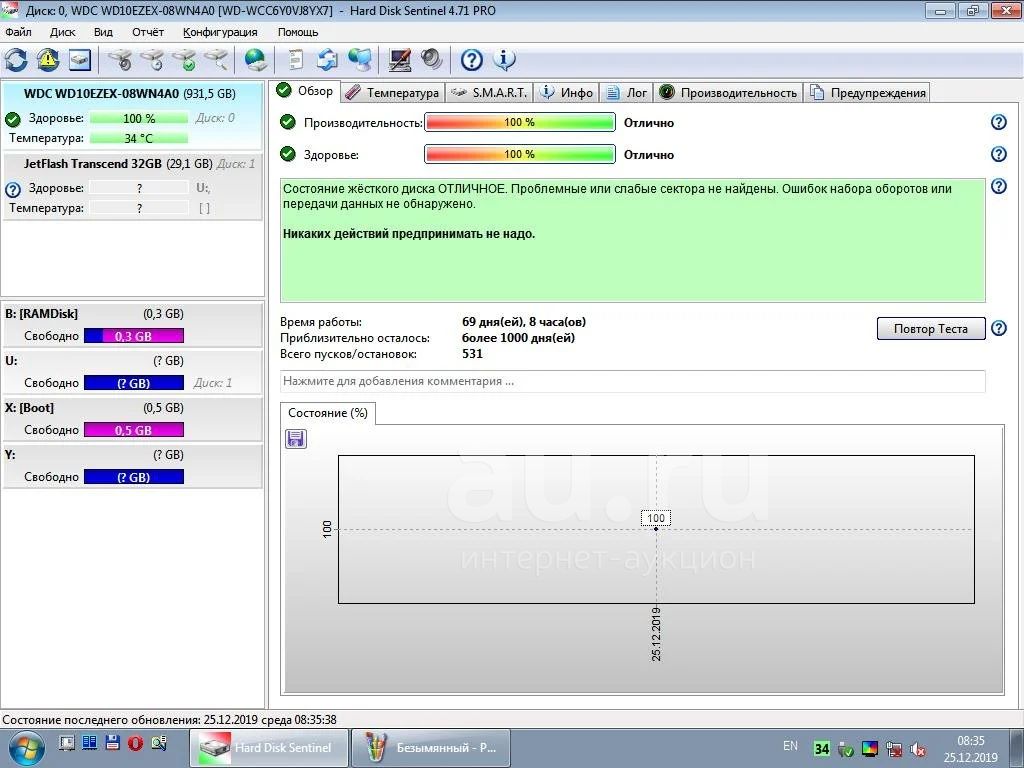
Task: Click the floppy disk quick launch icon
Action: 112,743
